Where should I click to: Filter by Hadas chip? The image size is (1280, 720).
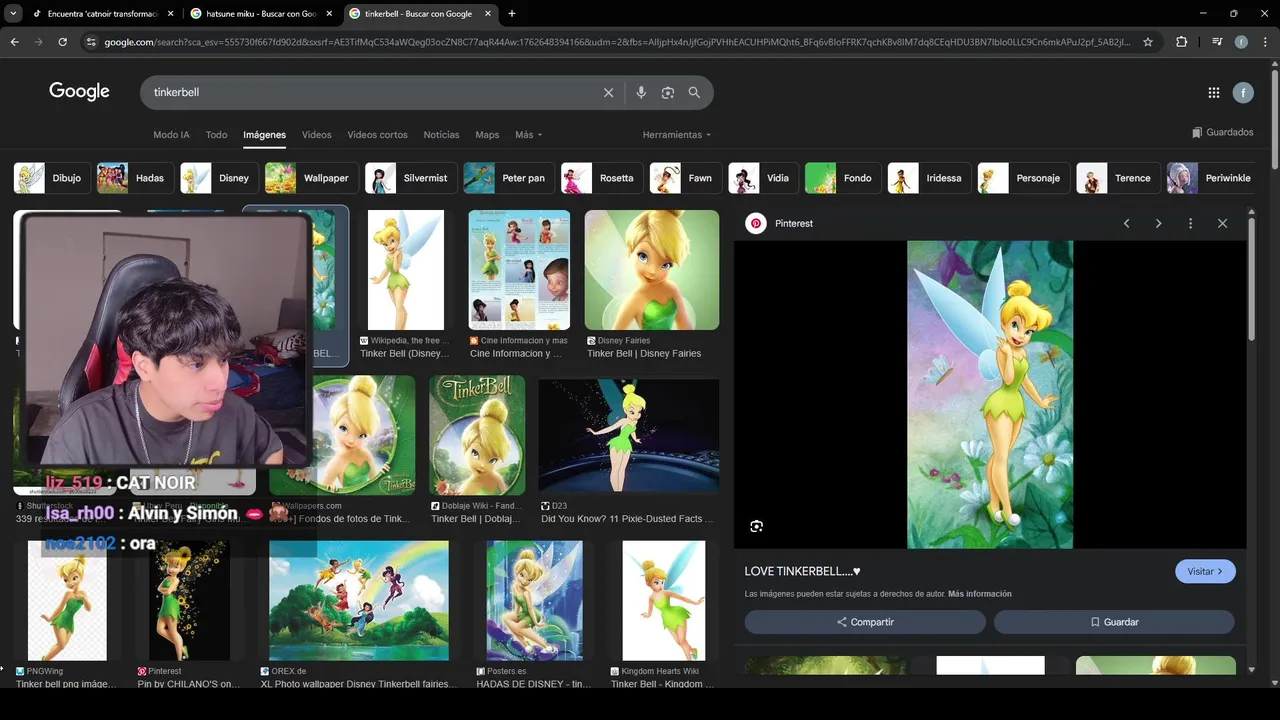pyautogui.click(x=133, y=178)
